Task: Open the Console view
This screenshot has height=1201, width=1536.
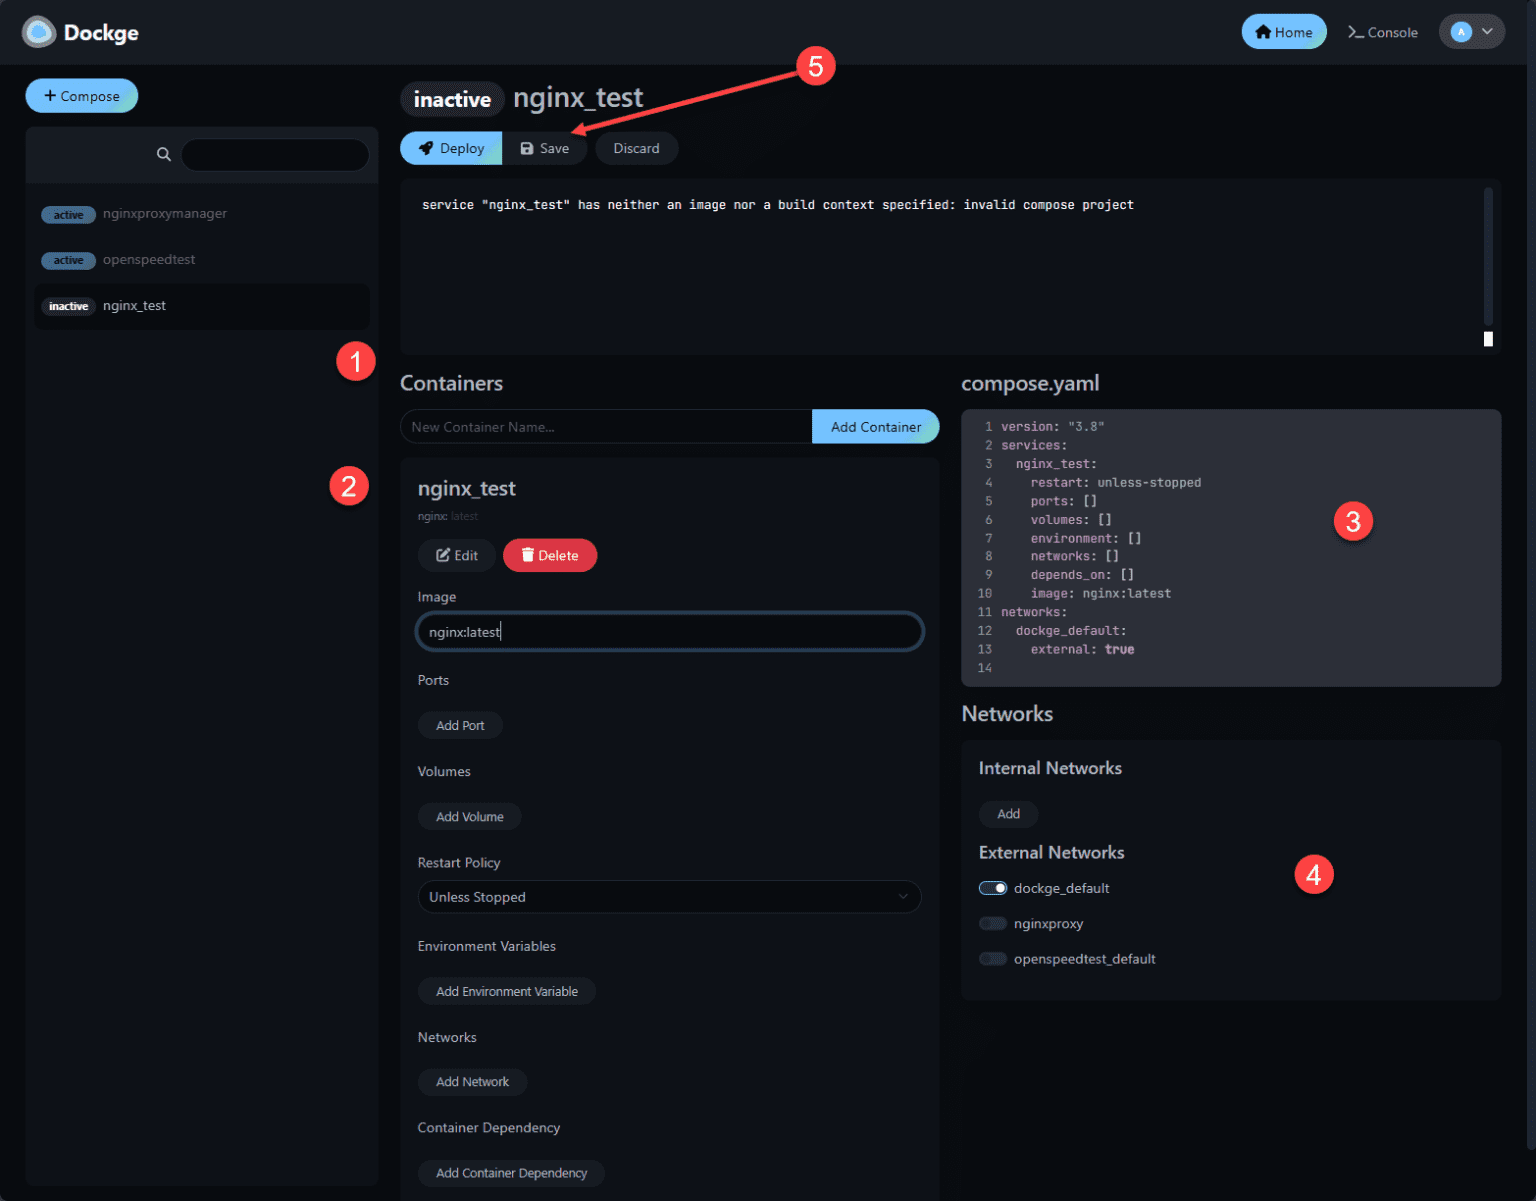Action: (x=1383, y=31)
